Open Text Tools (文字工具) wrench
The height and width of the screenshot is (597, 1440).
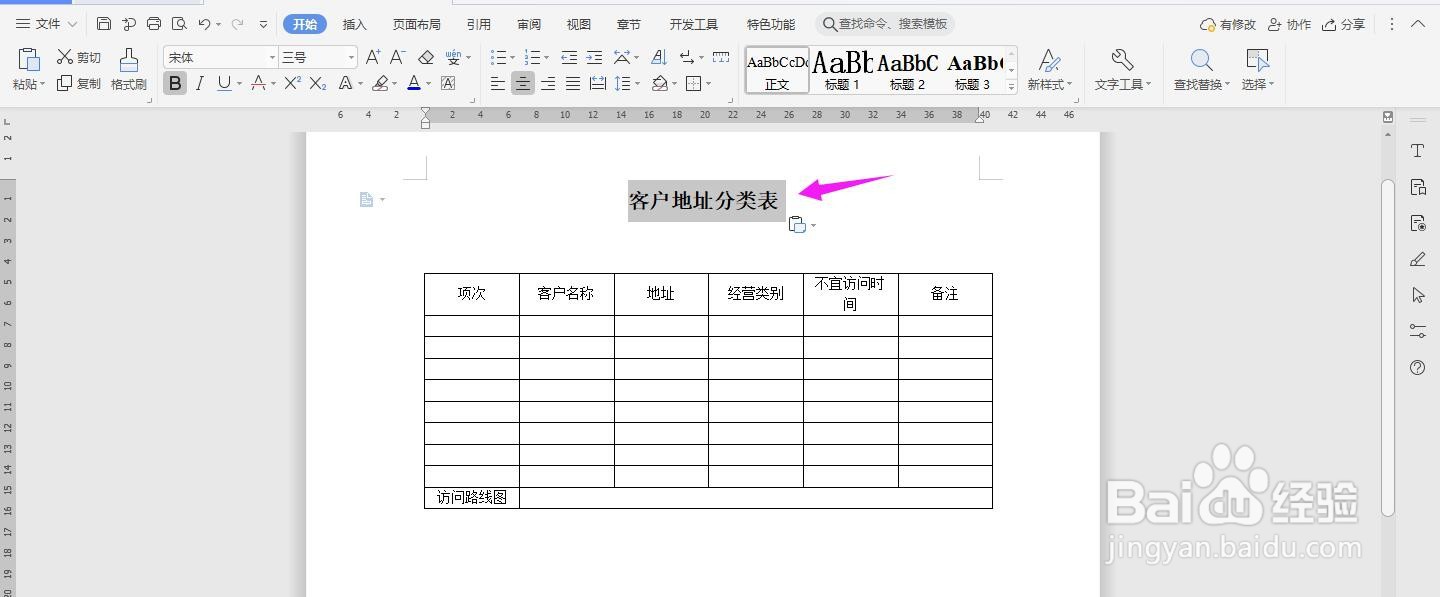pos(1122,70)
